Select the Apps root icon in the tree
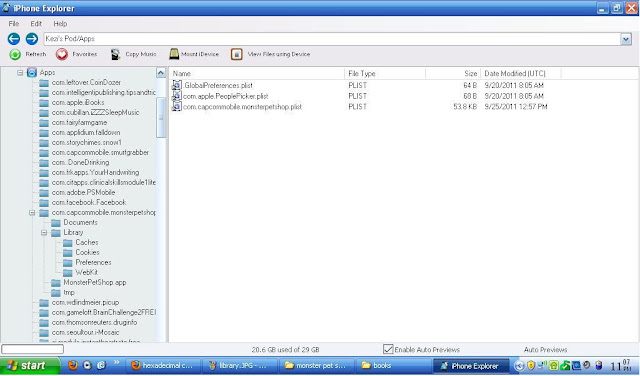This screenshot has width=640, height=376. (x=32, y=73)
